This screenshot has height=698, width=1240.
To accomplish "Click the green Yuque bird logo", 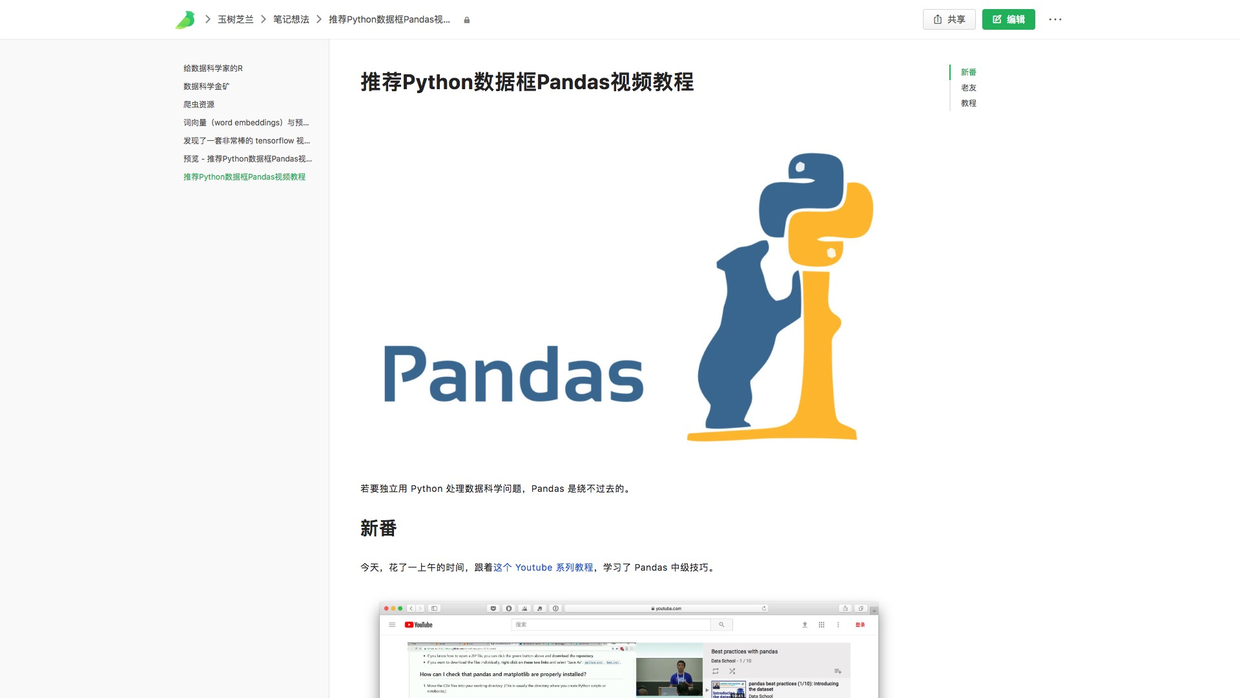I will pyautogui.click(x=185, y=20).
